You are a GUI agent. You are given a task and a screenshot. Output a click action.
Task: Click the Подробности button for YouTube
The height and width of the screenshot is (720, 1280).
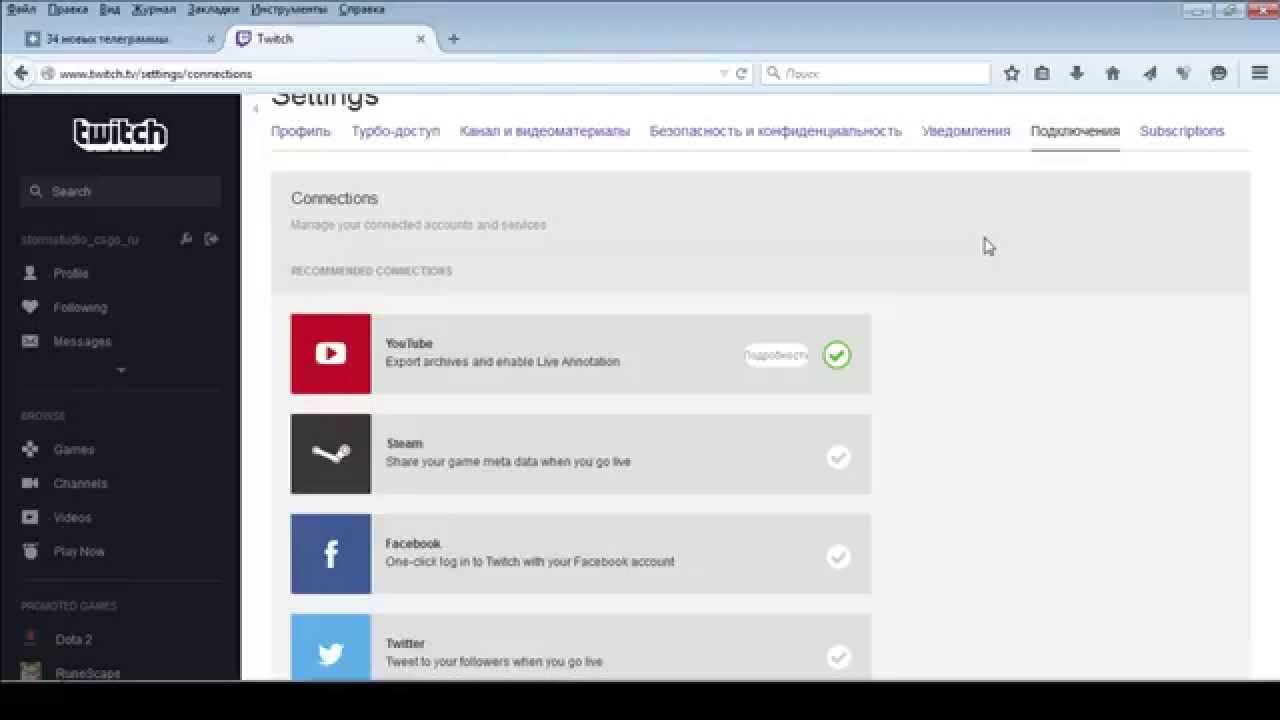pos(776,355)
